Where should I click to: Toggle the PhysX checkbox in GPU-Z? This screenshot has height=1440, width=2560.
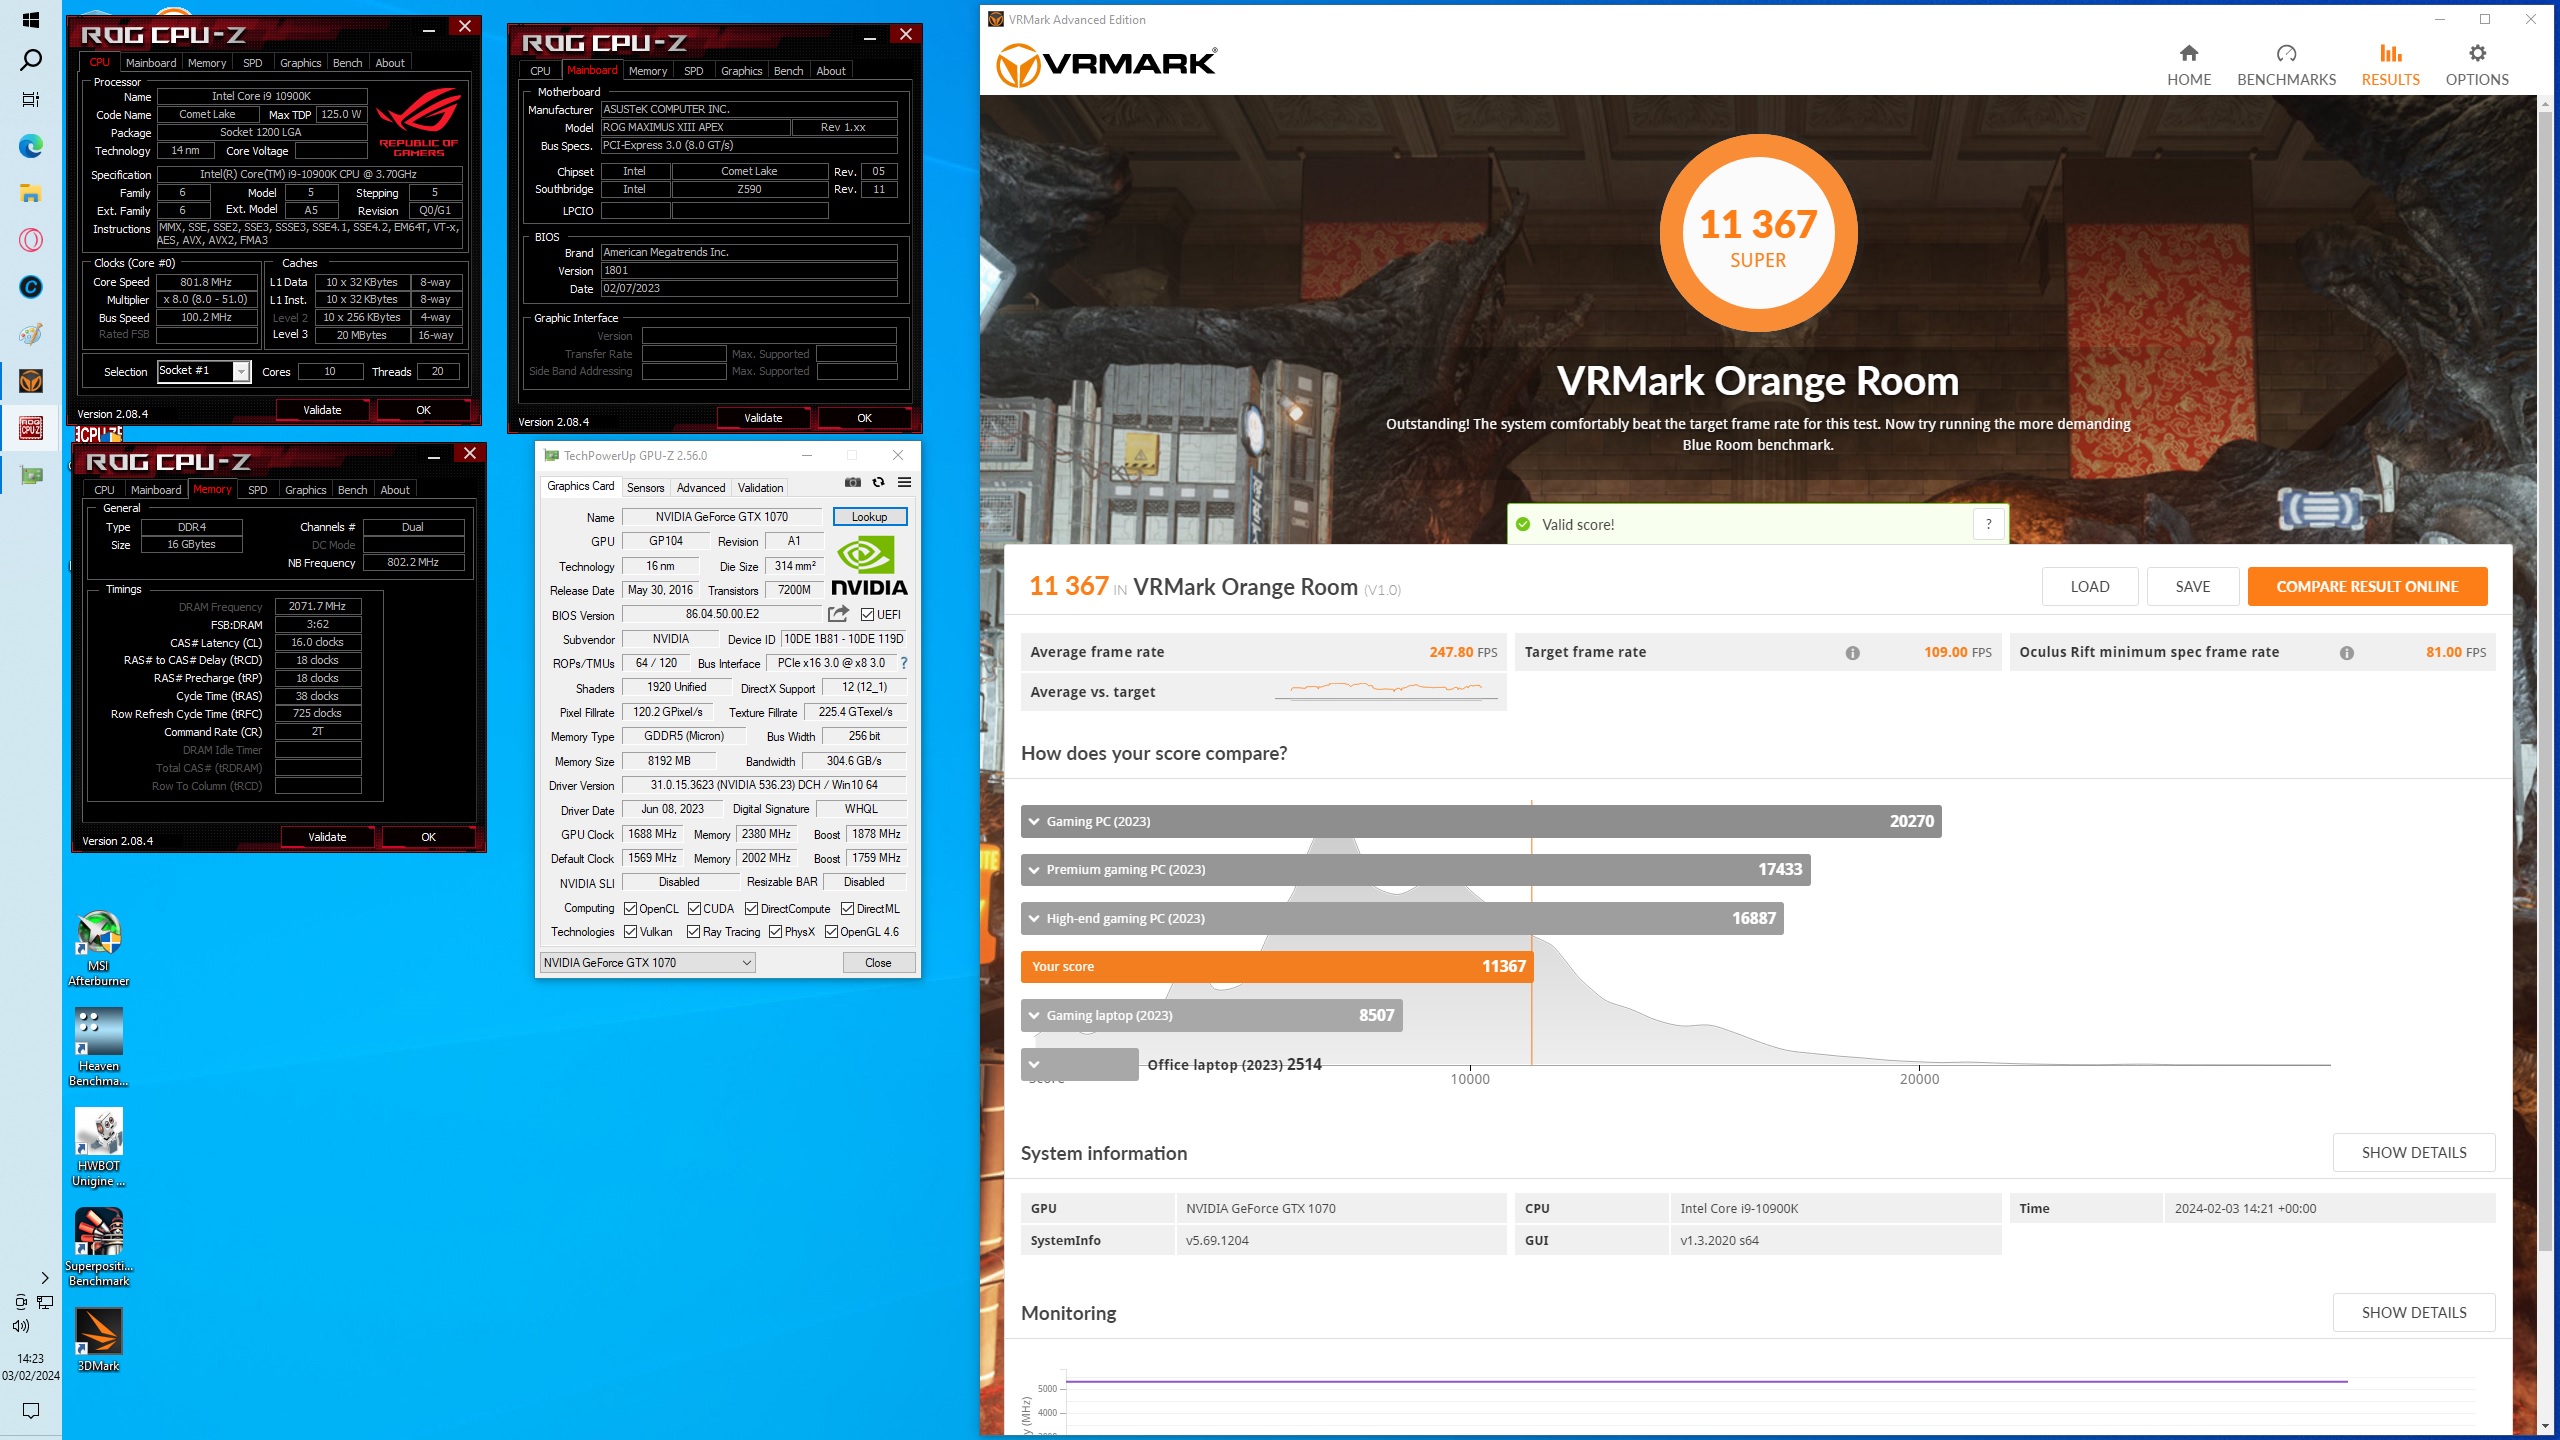point(775,932)
